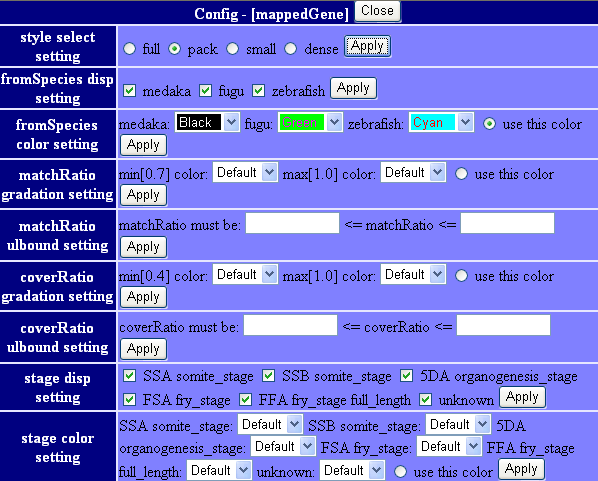
Task: Enable matchRatio gradation use this color
Action: (461, 174)
